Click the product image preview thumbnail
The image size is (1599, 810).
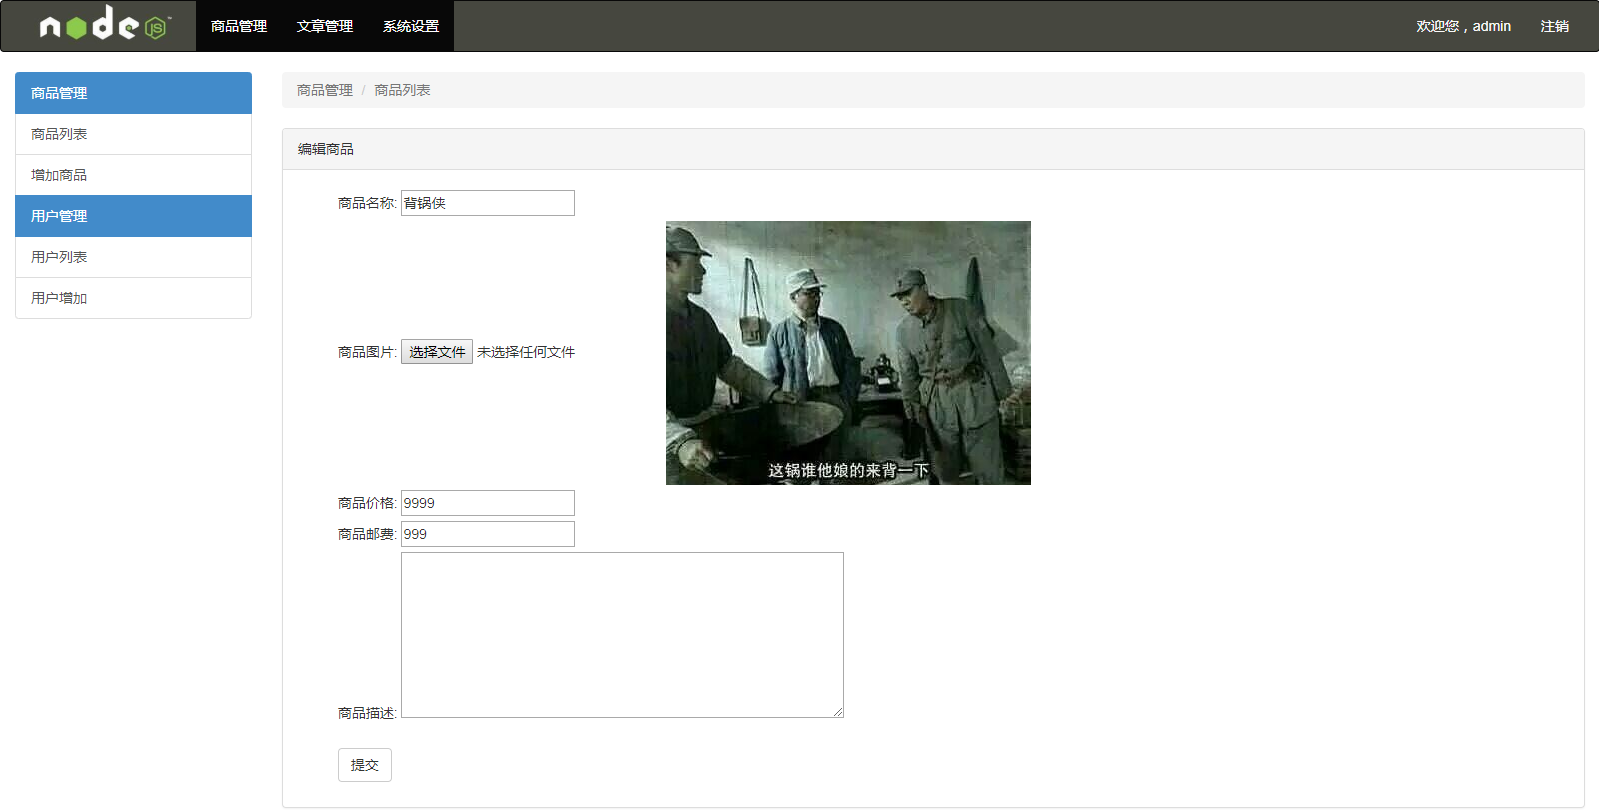848,353
